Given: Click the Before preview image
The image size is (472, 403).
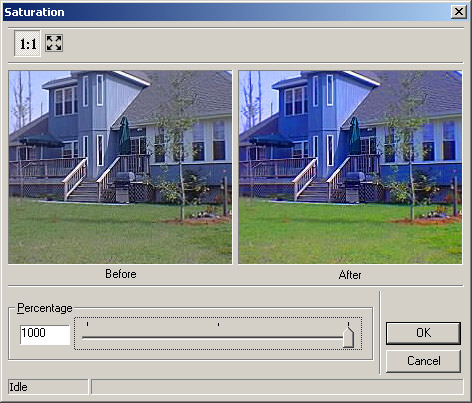Looking at the screenshot, I should point(120,167).
